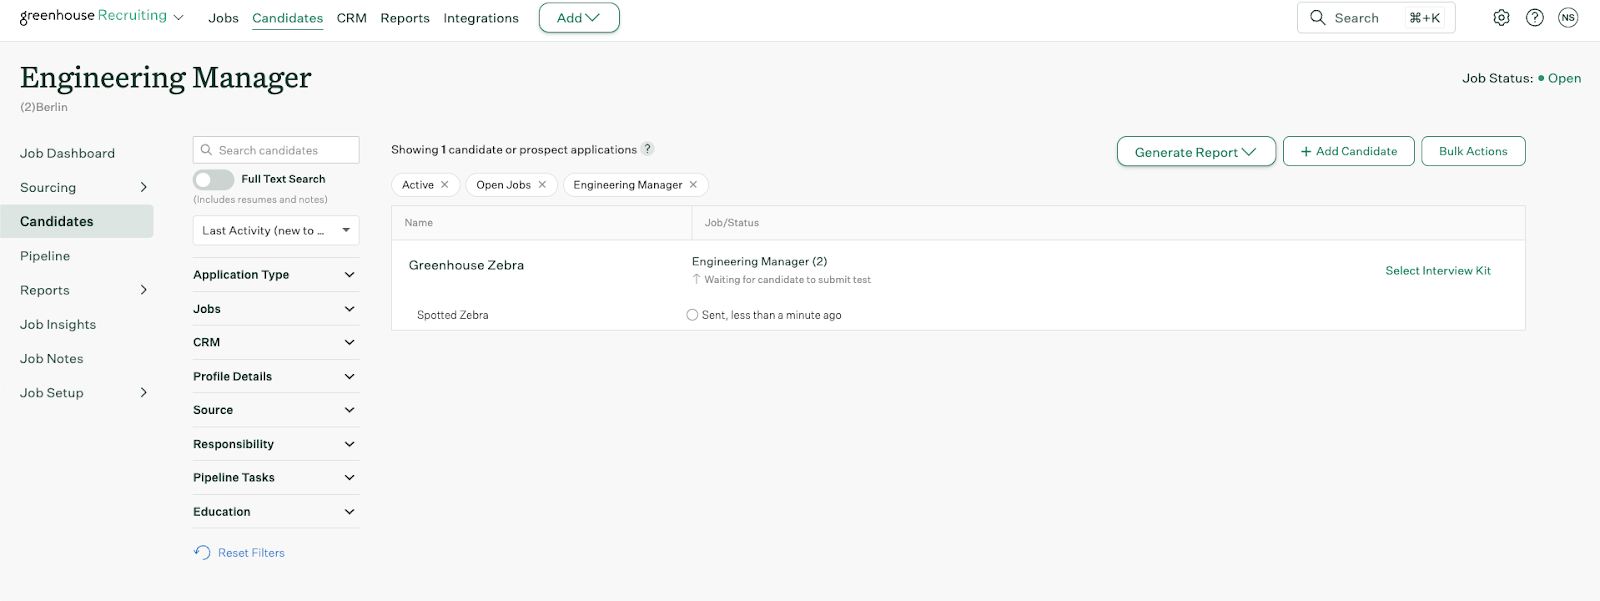
Task: Expand the Profile Details filter
Action: 275,376
